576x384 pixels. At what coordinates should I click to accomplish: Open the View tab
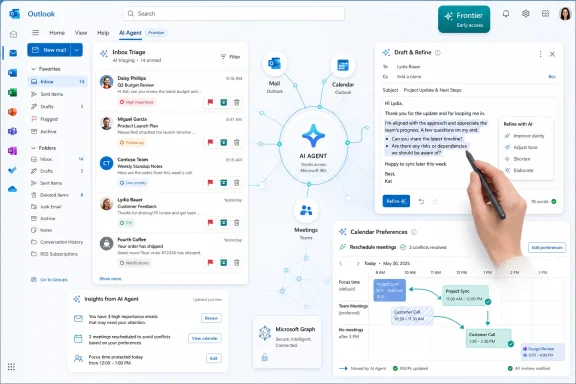tap(81, 33)
